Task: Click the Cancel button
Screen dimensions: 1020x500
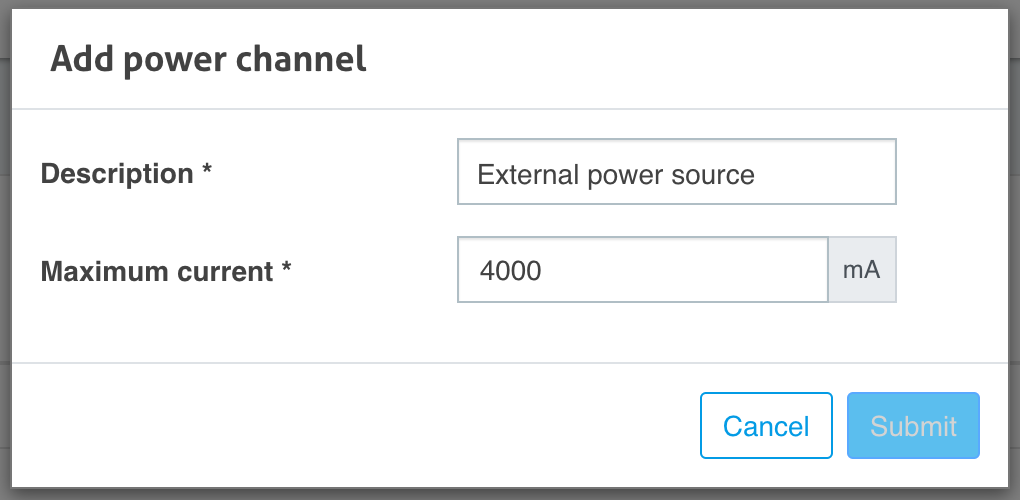Action: 766,426
